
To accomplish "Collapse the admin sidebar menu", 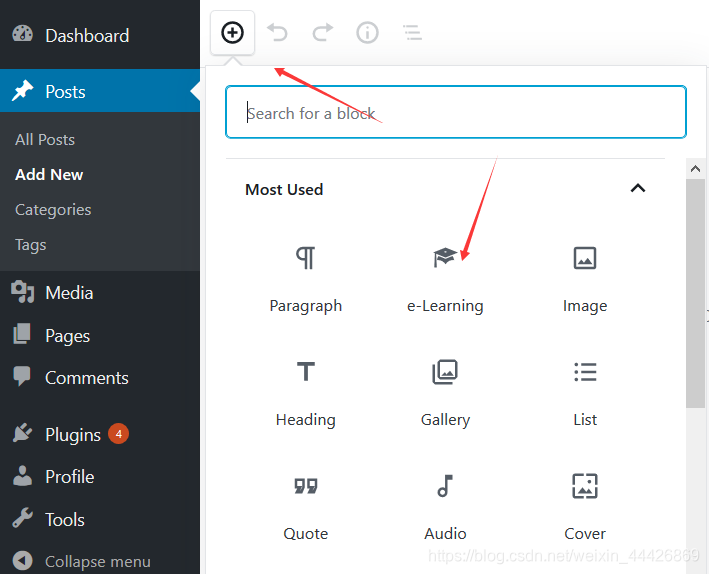I will click(100, 561).
